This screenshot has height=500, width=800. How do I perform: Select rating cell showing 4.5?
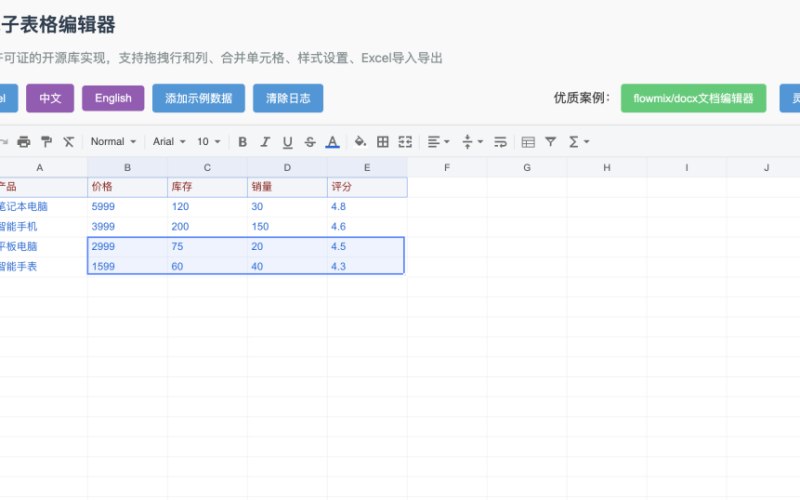pyautogui.click(x=367, y=246)
